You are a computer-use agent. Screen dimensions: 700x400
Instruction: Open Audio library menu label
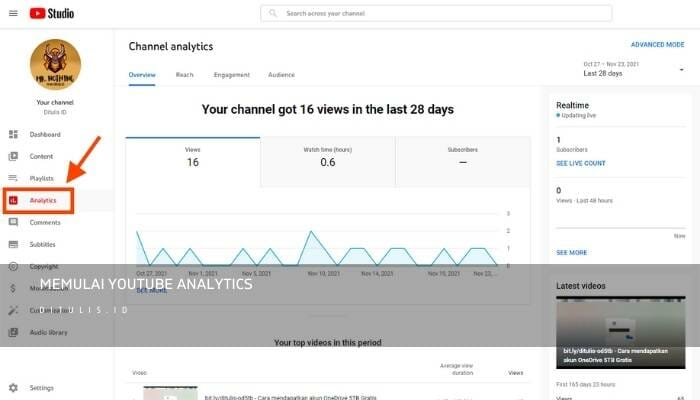(48, 332)
